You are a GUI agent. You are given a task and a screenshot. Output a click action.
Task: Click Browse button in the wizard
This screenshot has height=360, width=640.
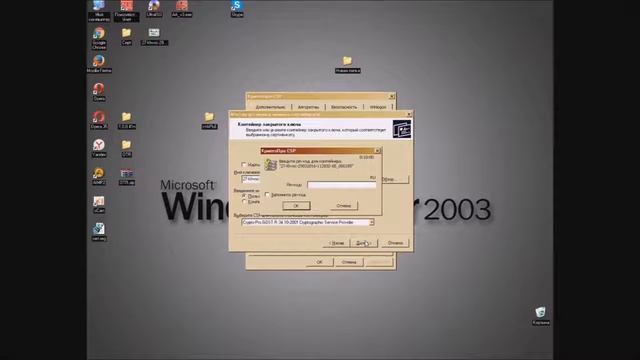coord(395,179)
